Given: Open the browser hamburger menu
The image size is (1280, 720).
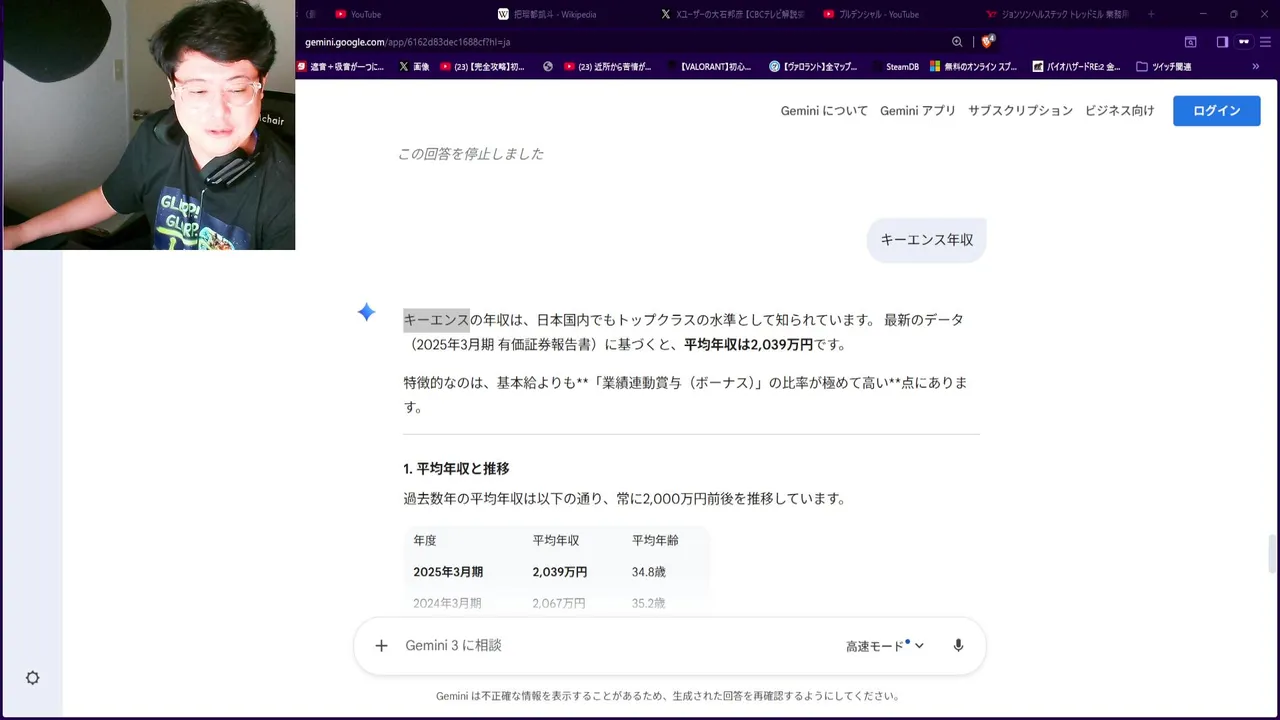Looking at the screenshot, I should (x=1265, y=42).
